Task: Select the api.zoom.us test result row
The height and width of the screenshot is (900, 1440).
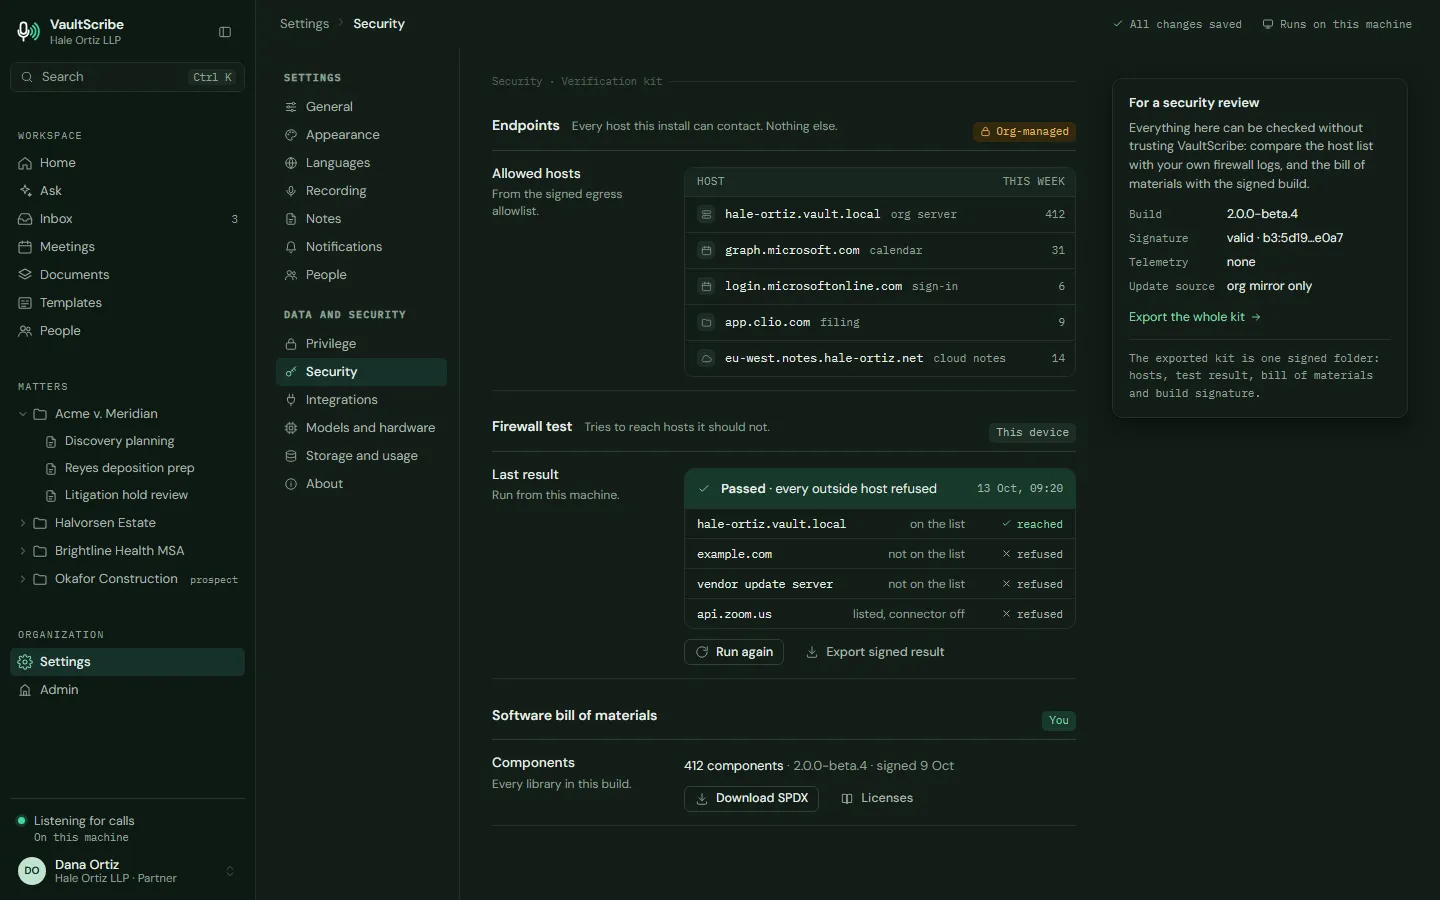Action: click(x=880, y=614)
